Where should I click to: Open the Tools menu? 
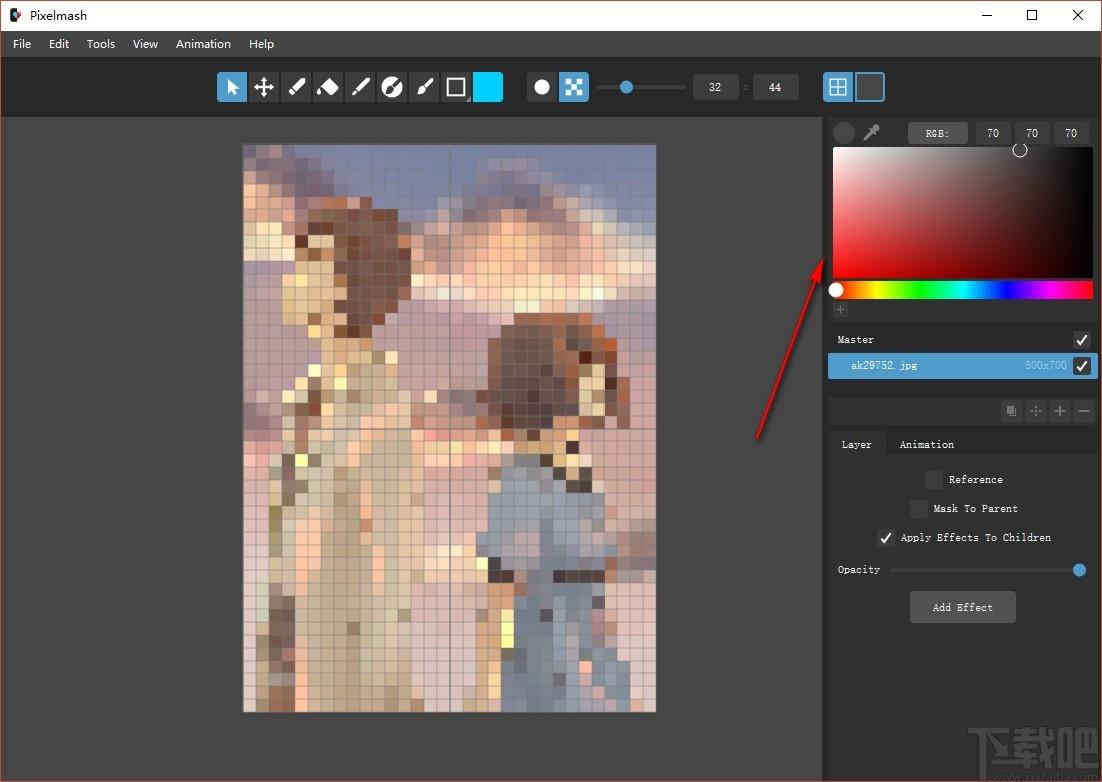(101, 44)
